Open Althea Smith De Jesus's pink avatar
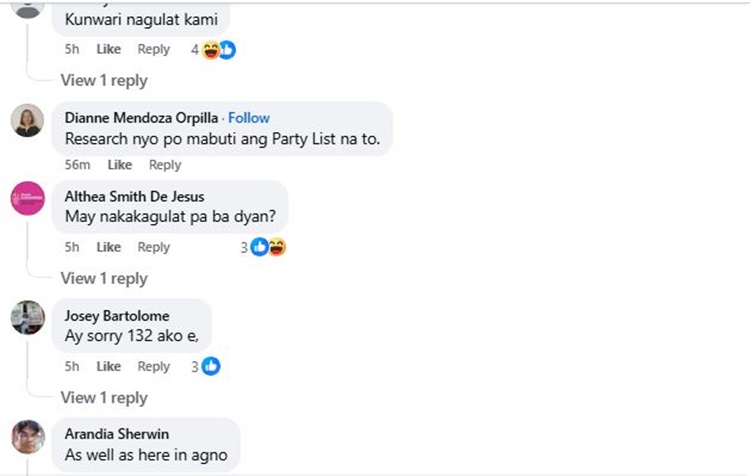Screen dimensions: 750x476 click(x=28, y=198)
